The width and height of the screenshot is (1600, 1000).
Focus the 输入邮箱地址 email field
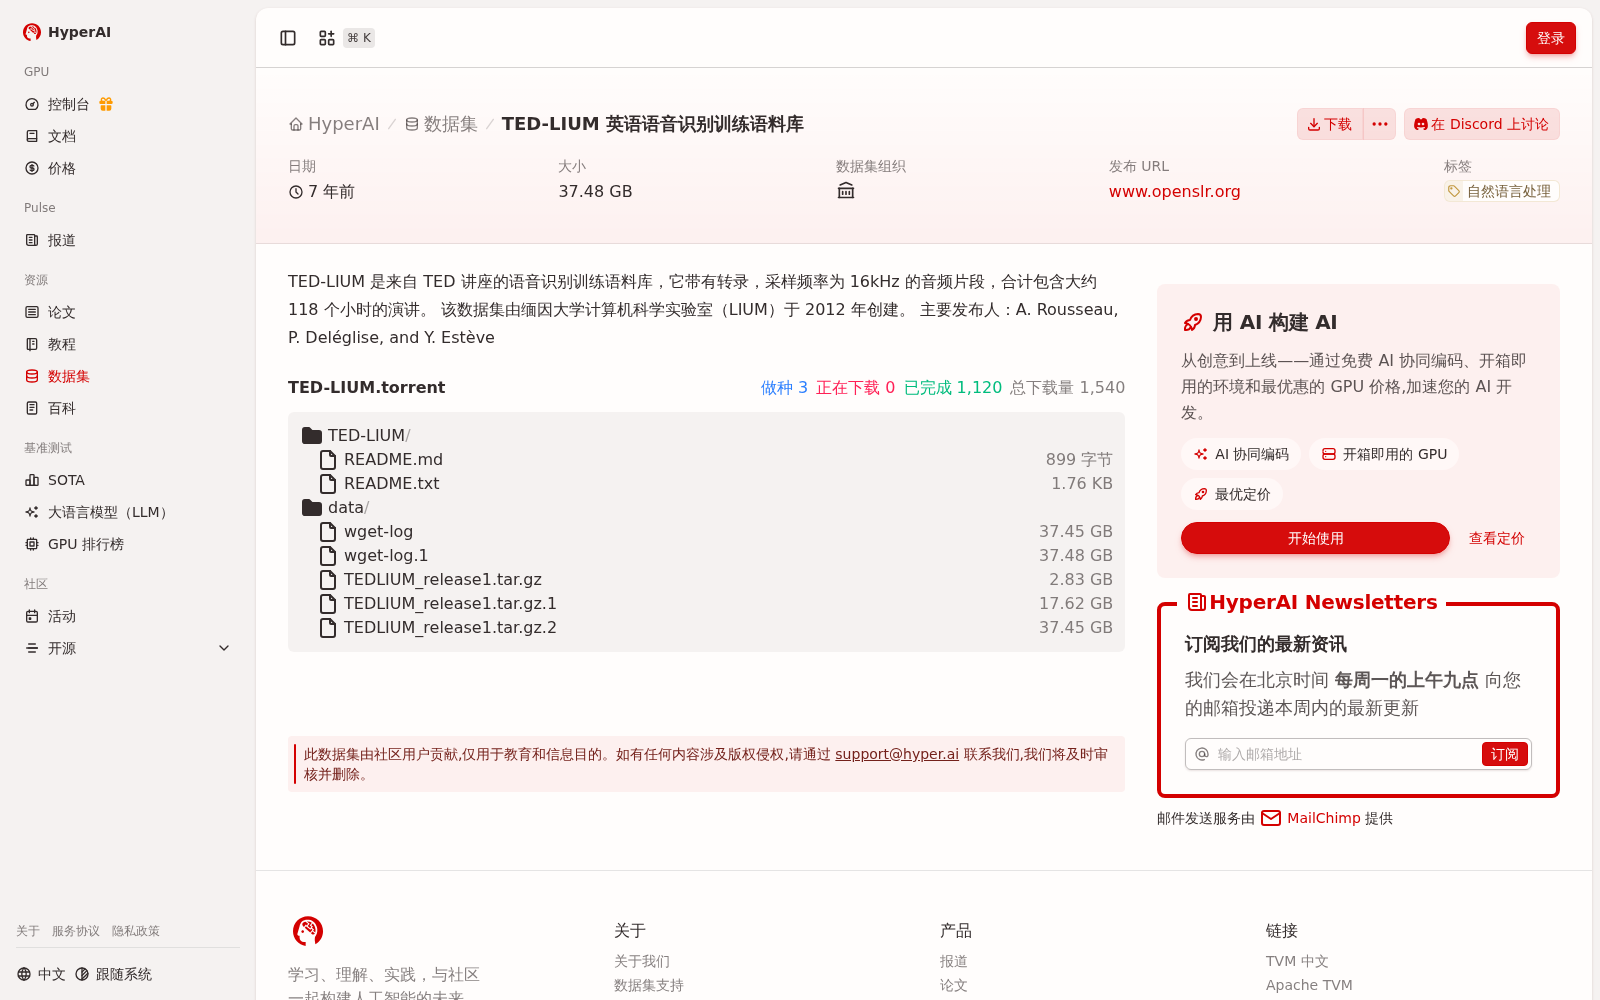(x=1345, y=754)
